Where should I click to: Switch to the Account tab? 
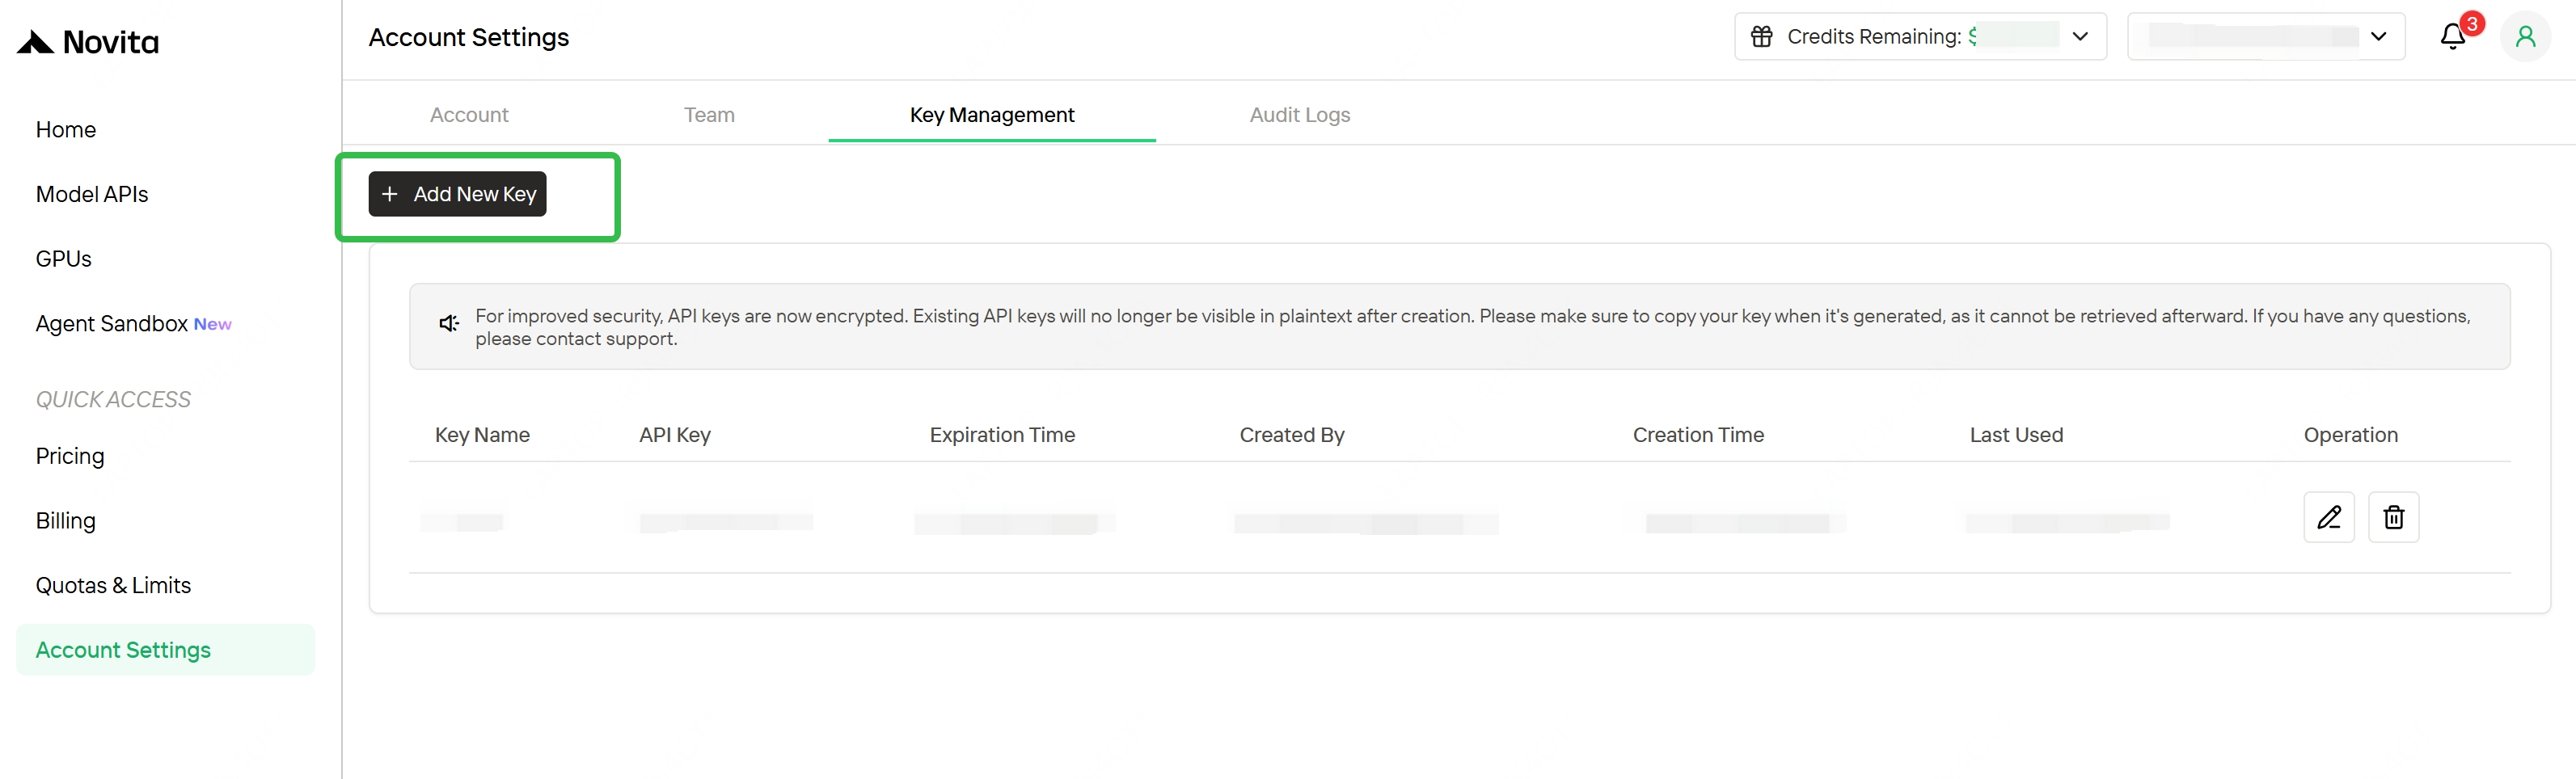tap(469, 115)
